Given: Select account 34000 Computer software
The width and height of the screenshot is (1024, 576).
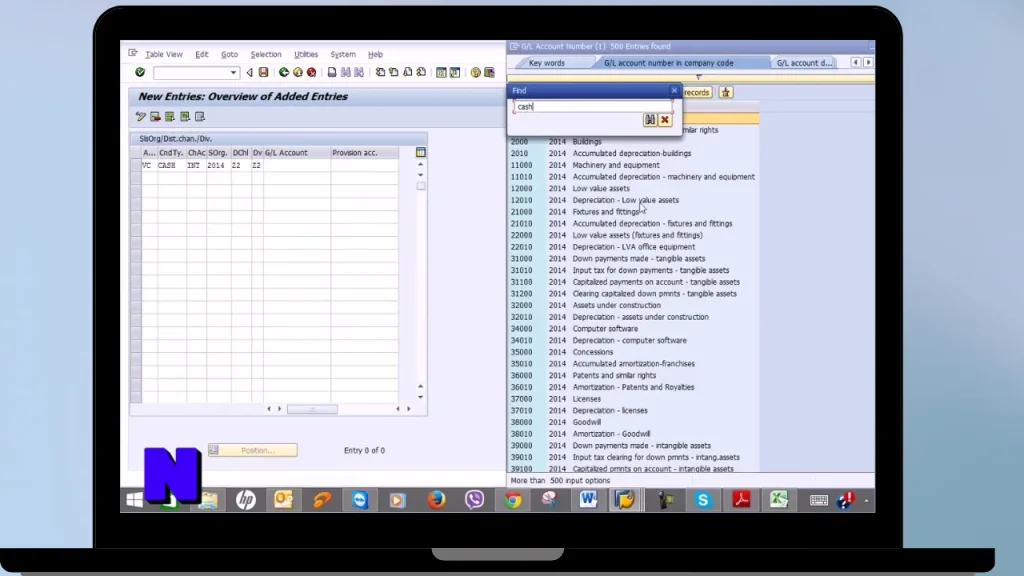Looking at the screenshot, I should coord(573,329).
